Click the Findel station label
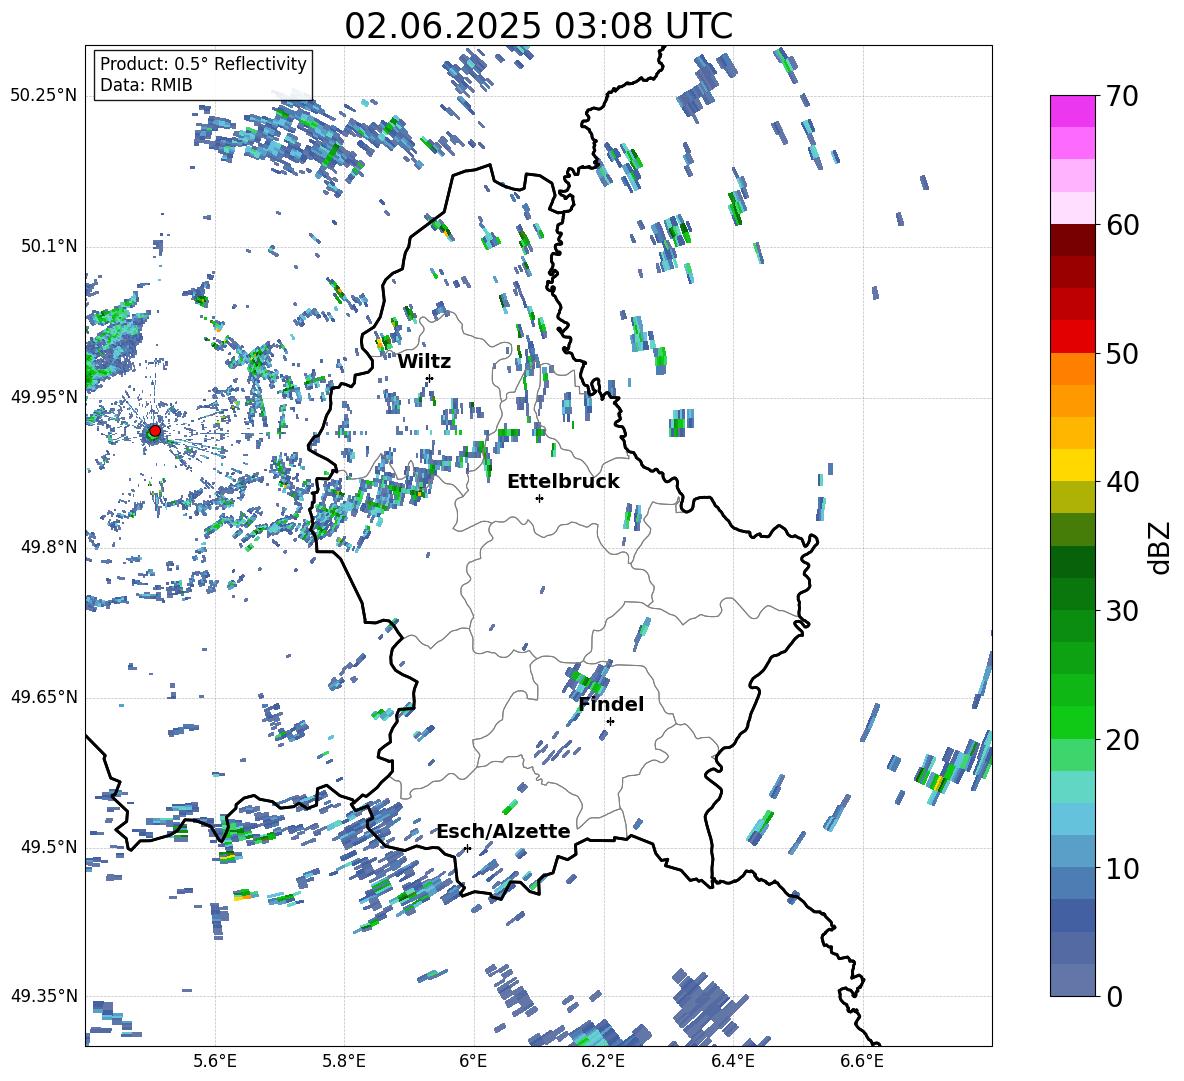 [x=611, y=704]
